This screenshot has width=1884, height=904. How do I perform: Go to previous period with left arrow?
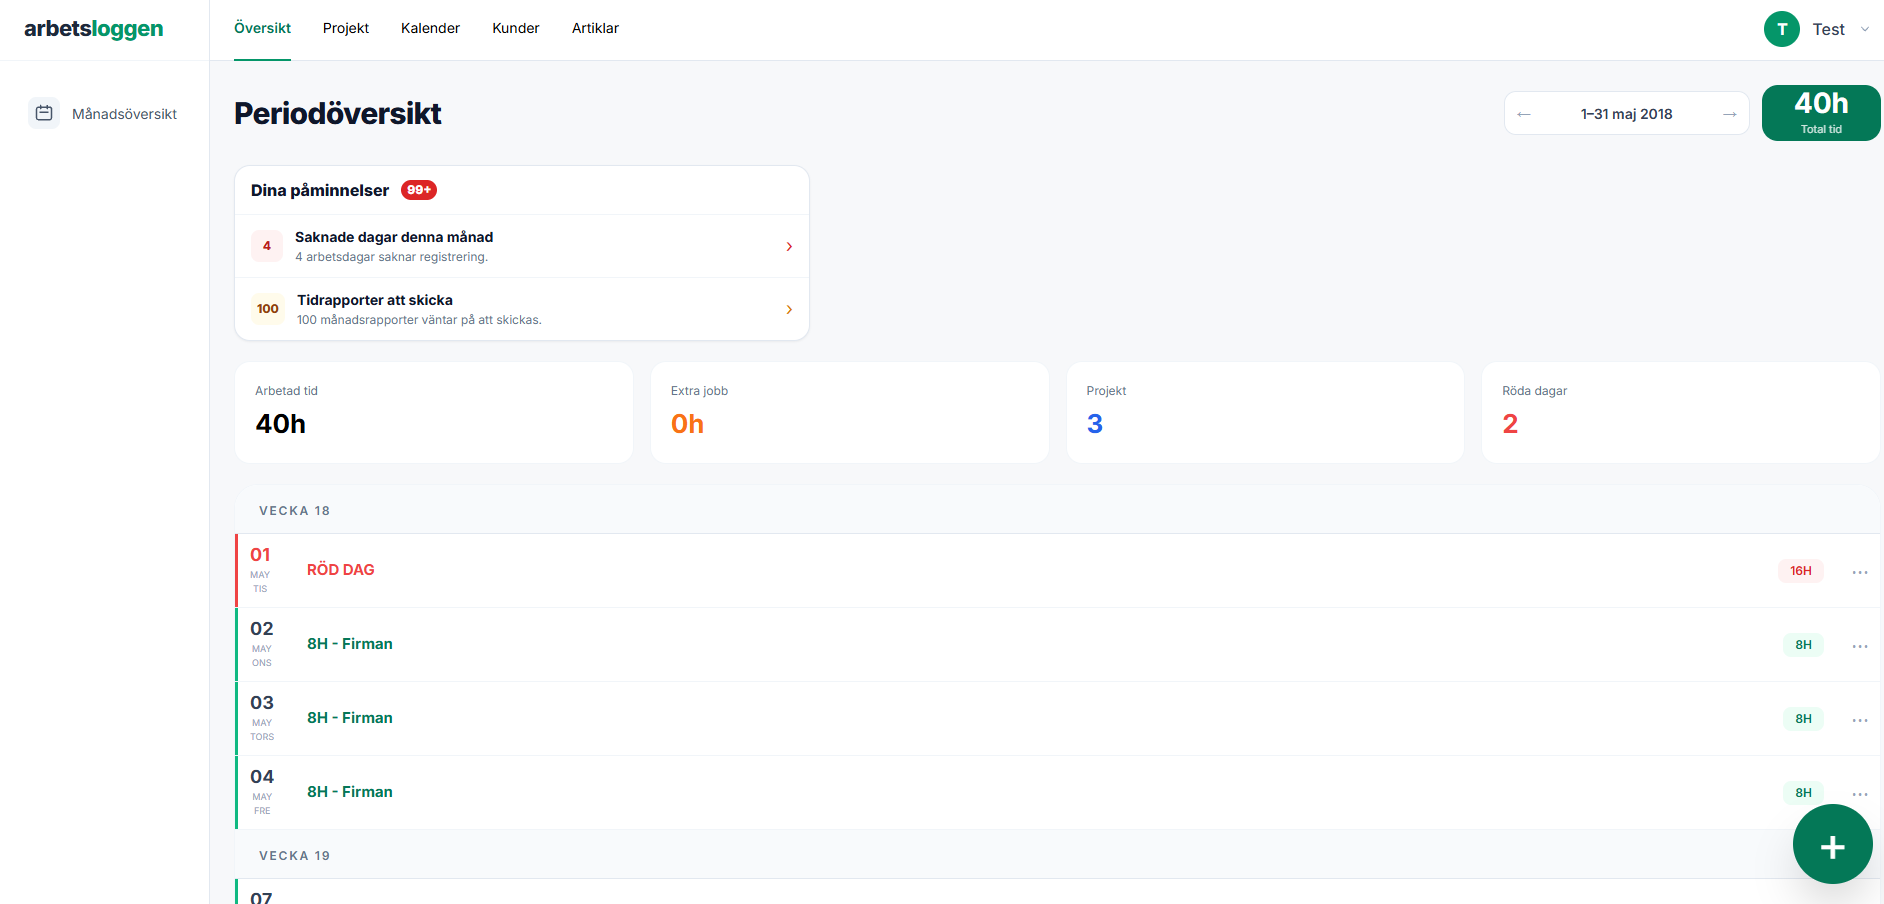[1524, 114]
